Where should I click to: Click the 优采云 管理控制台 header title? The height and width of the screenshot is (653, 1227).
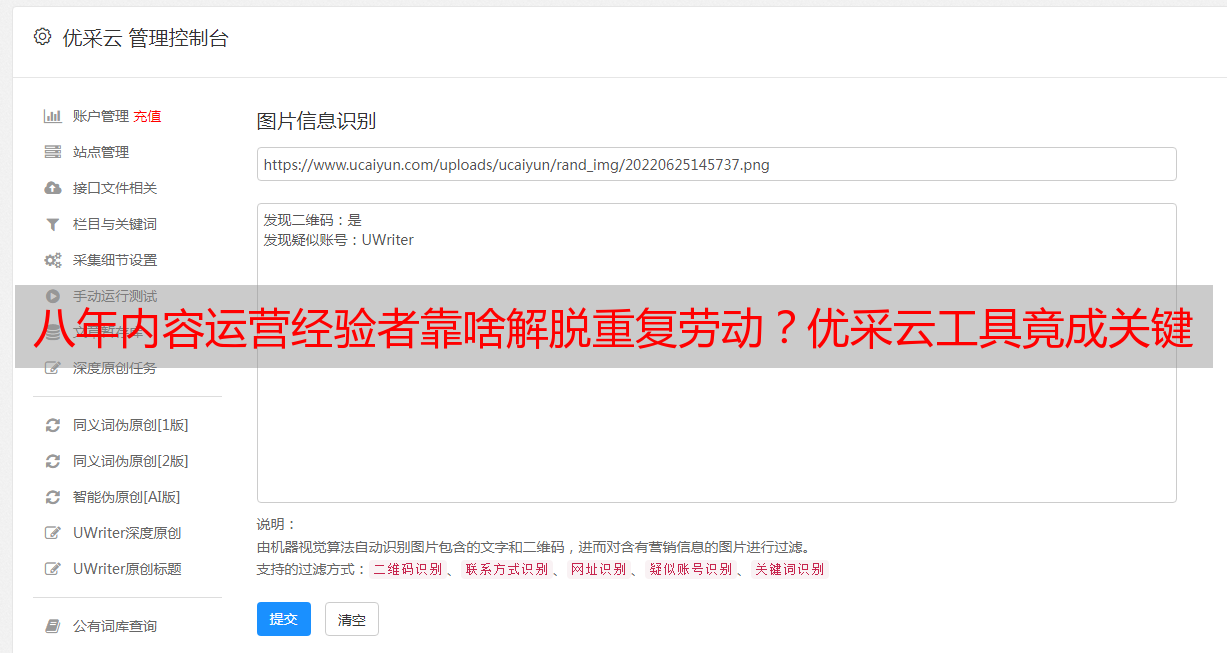(x=145, y=38)
